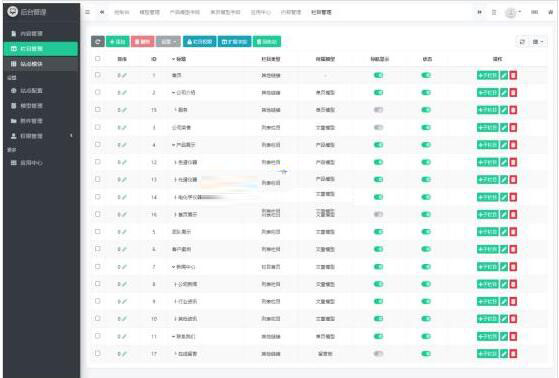Click the blue lock-icon button in toolbar
Image resolution: width=559 pixels, height=378 pixels.
(x=199, y=42)
